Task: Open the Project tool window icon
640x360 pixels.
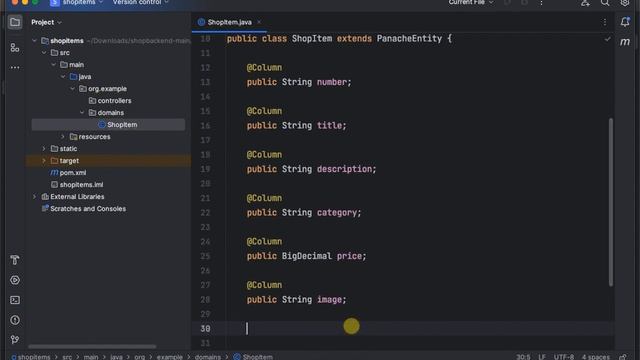Action: pos(15,22)
